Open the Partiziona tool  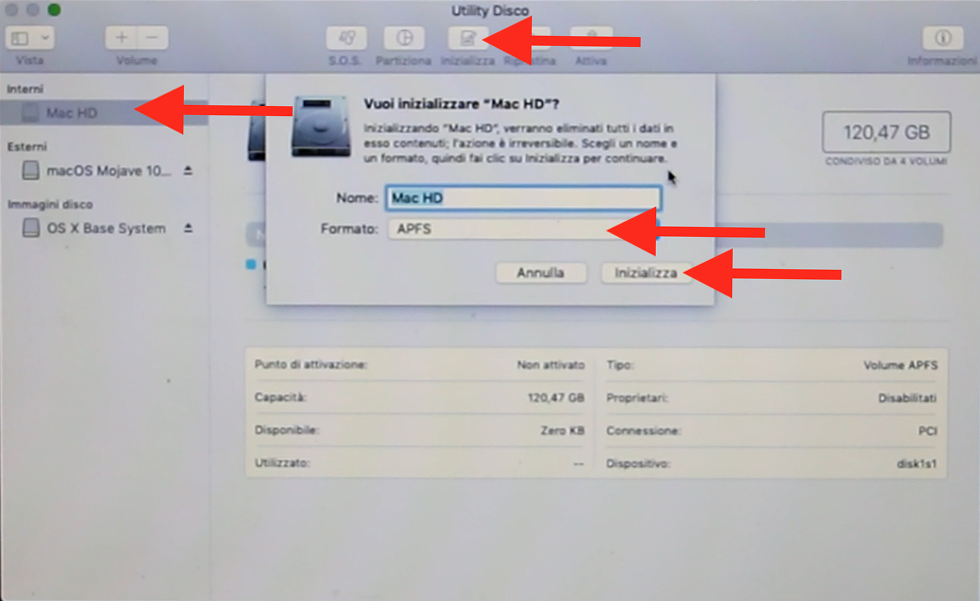coord(404,38)
